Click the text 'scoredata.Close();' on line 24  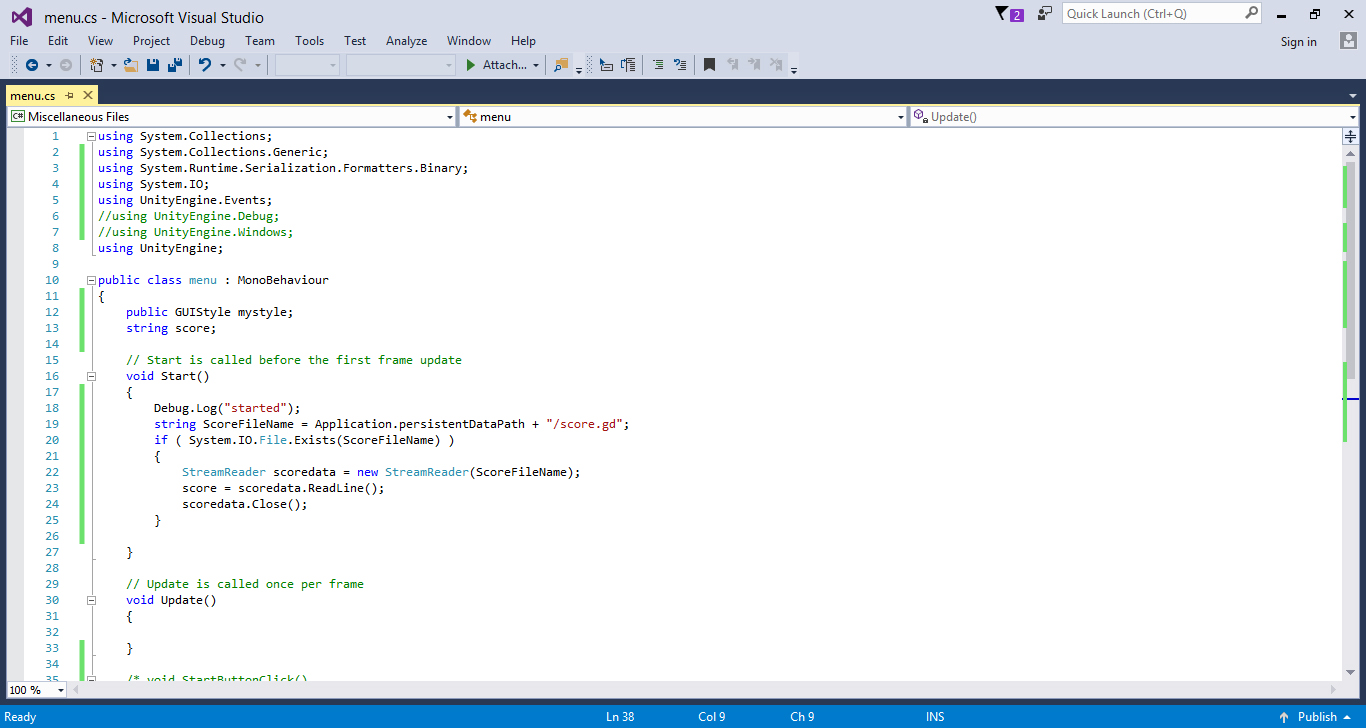(245, 504)
